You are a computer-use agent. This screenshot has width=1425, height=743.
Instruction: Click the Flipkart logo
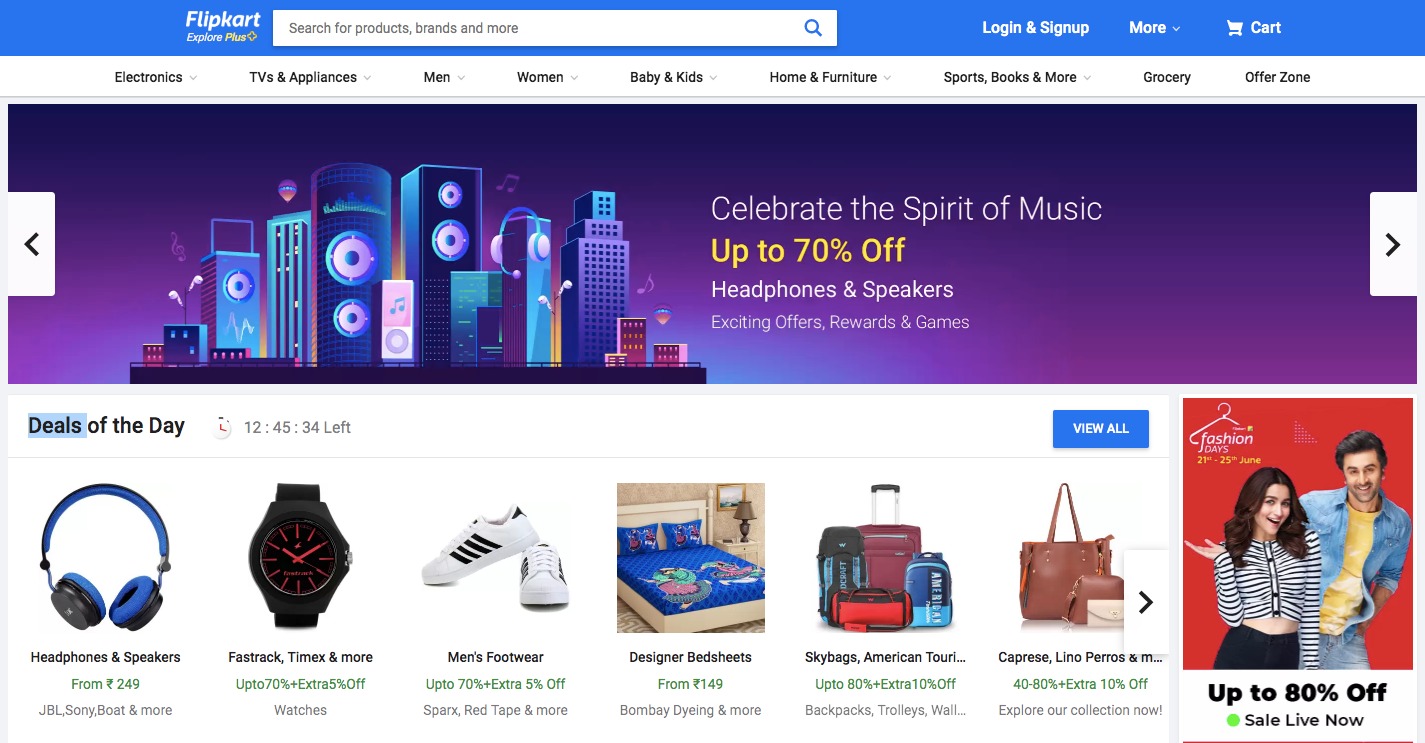pyautogui.click(x=221, y=20)
